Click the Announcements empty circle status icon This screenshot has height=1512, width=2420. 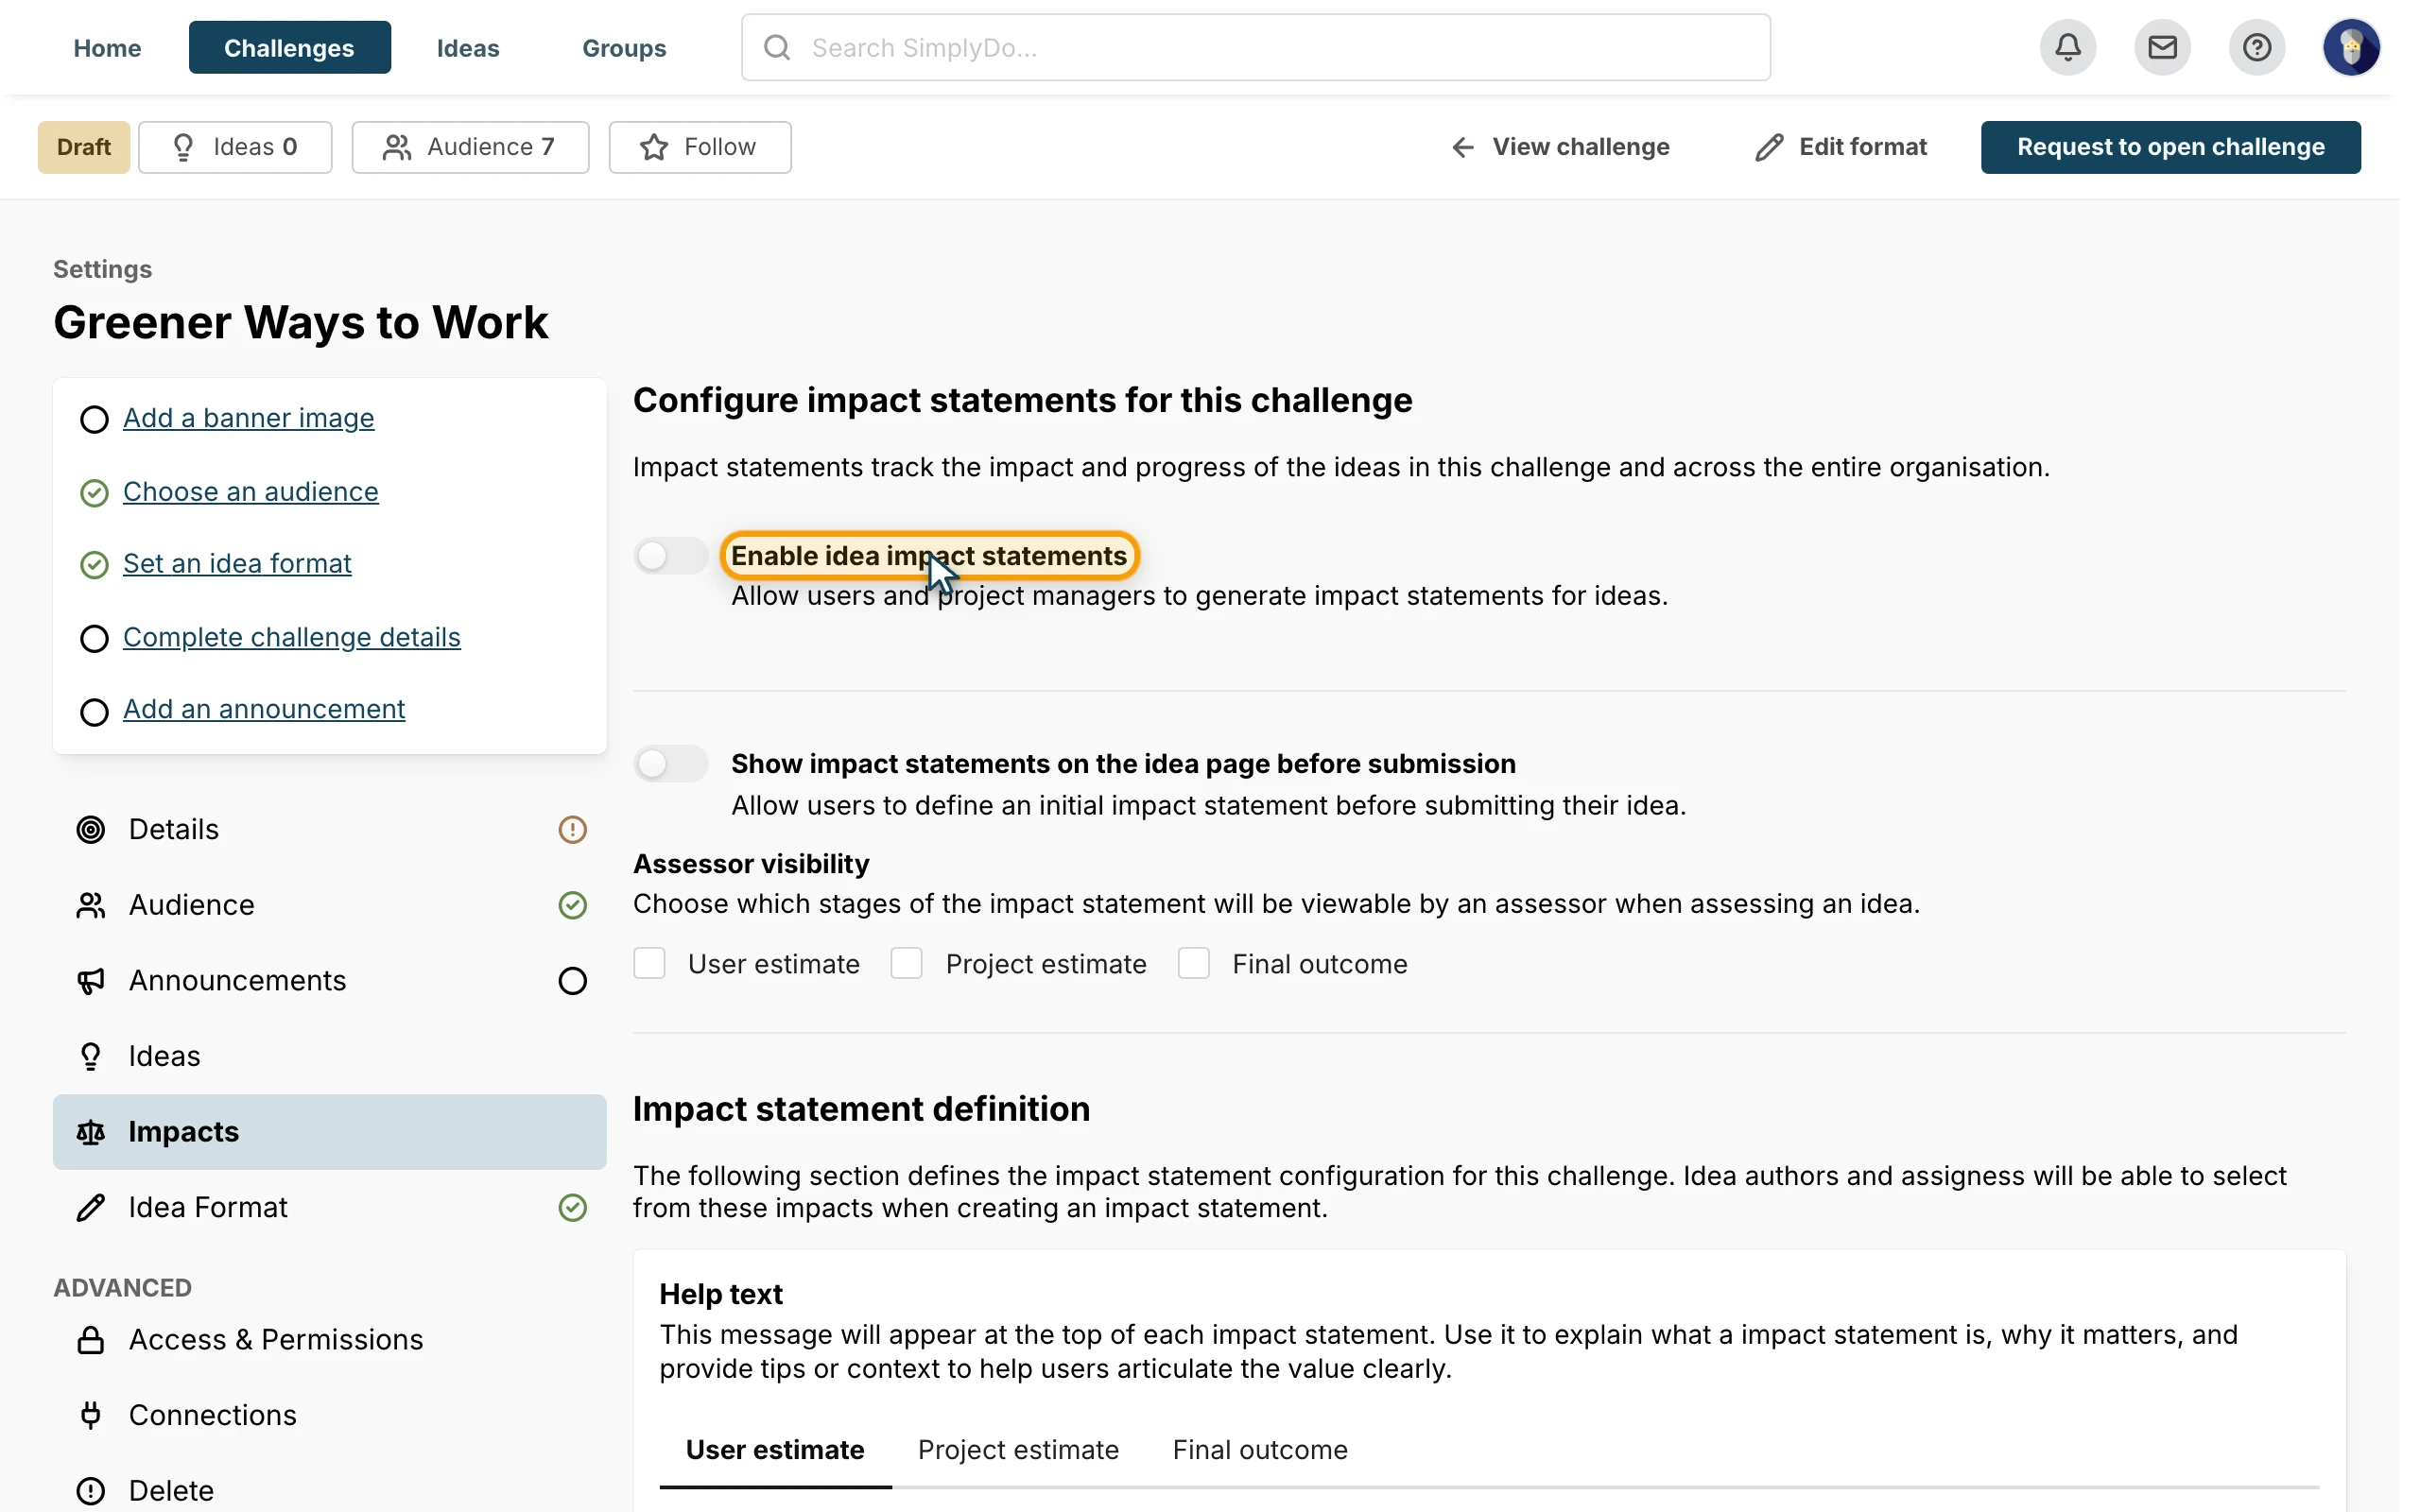[572, 981]
